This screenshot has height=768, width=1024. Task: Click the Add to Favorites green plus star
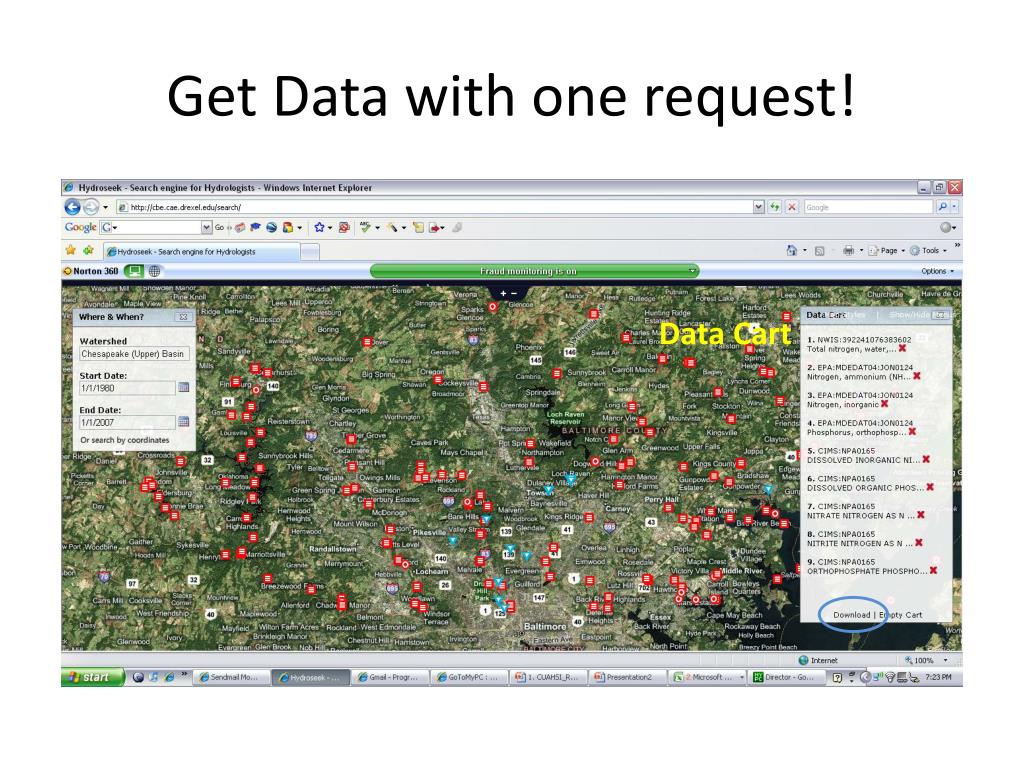(x=88, y=250)
